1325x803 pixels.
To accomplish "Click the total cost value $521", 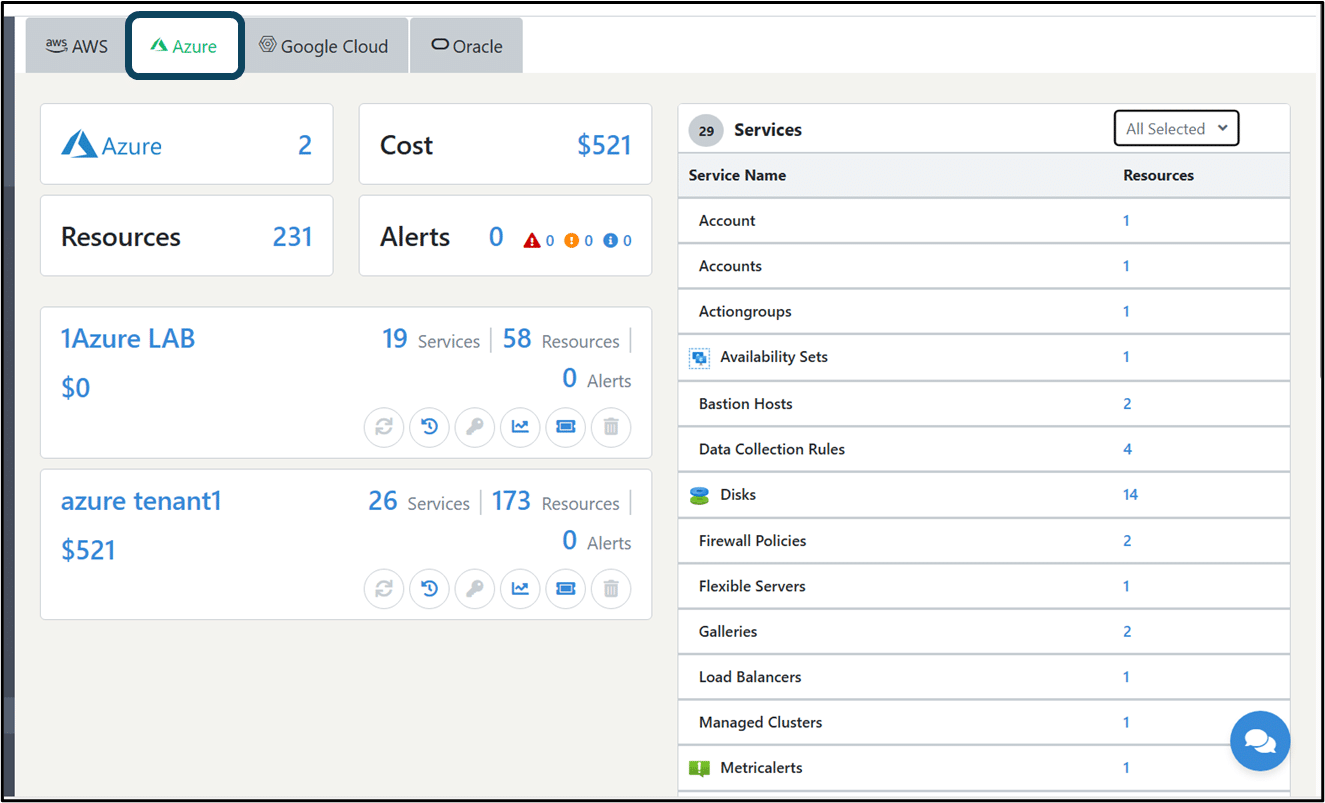I will (604, 145).
